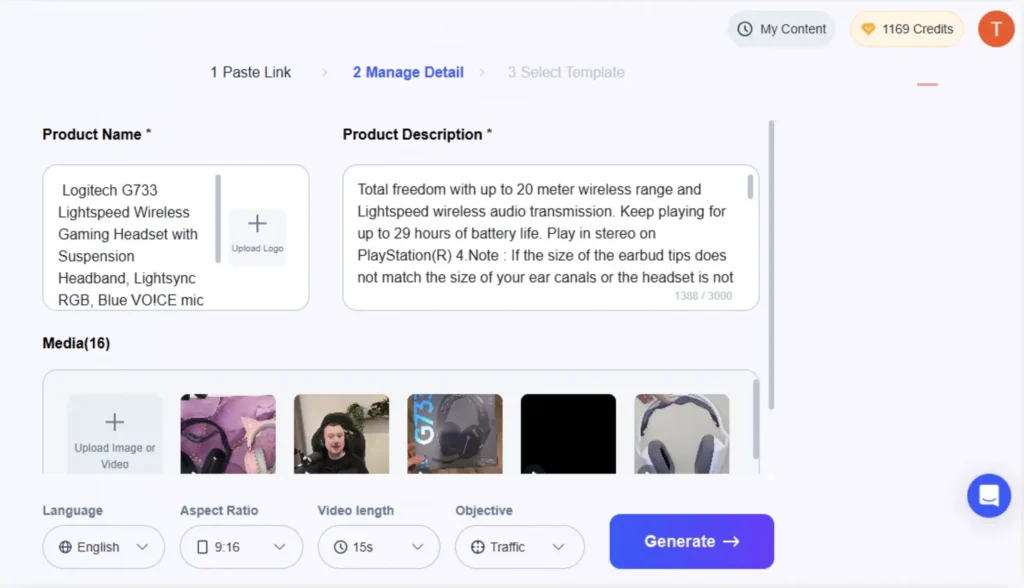The height and width of the screenshot is (588, 1024).
Task: Select the black video thumbnail
Action: [x=568, y=433]
